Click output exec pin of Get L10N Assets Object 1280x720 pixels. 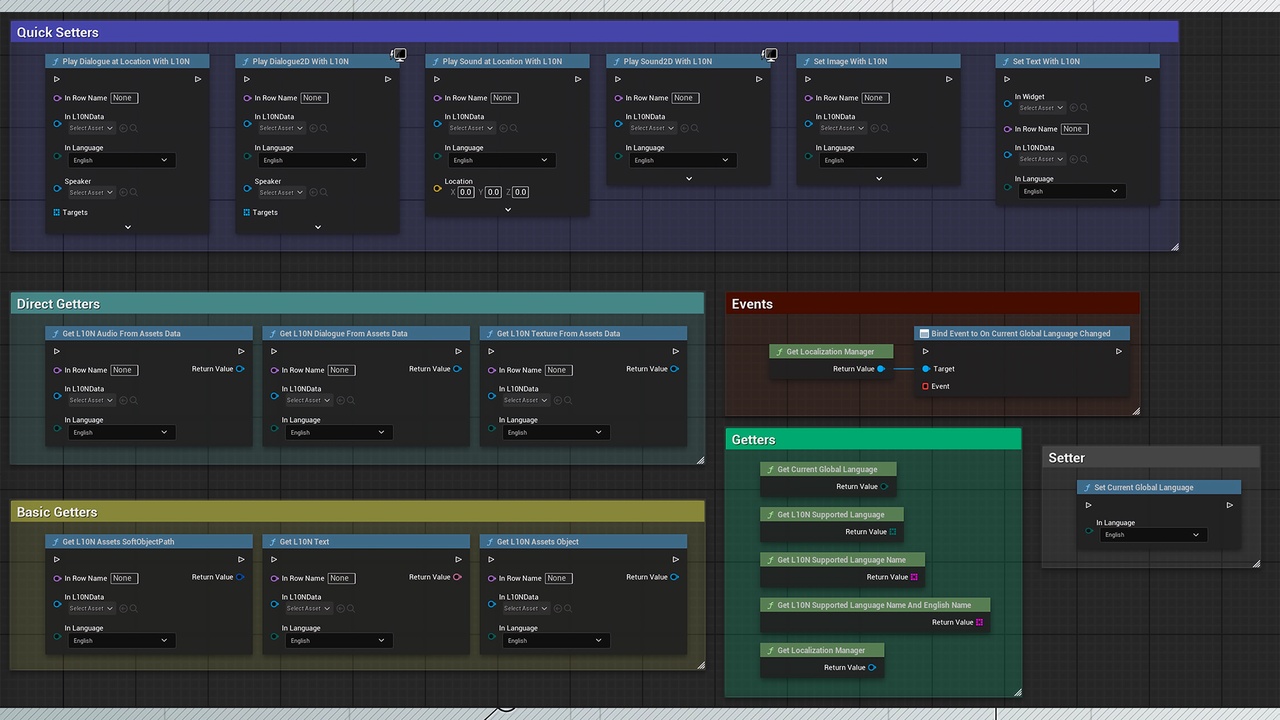tap(675, 559)
